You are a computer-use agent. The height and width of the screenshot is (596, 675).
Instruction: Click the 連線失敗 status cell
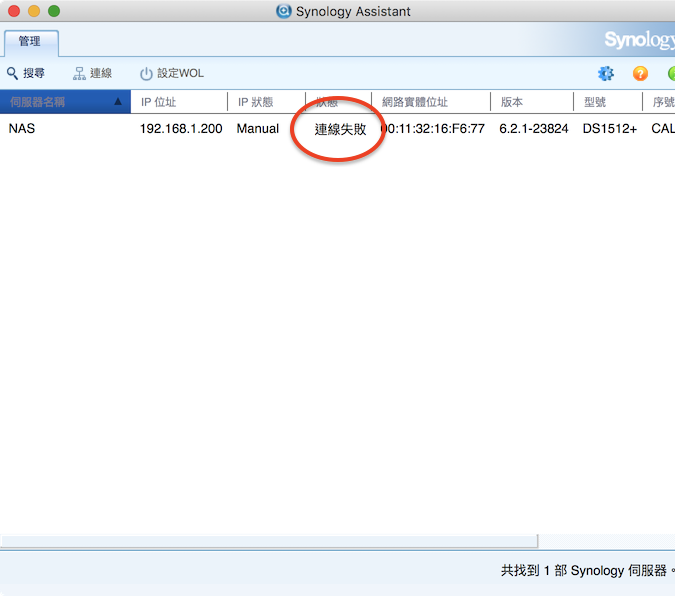point(340,129)
